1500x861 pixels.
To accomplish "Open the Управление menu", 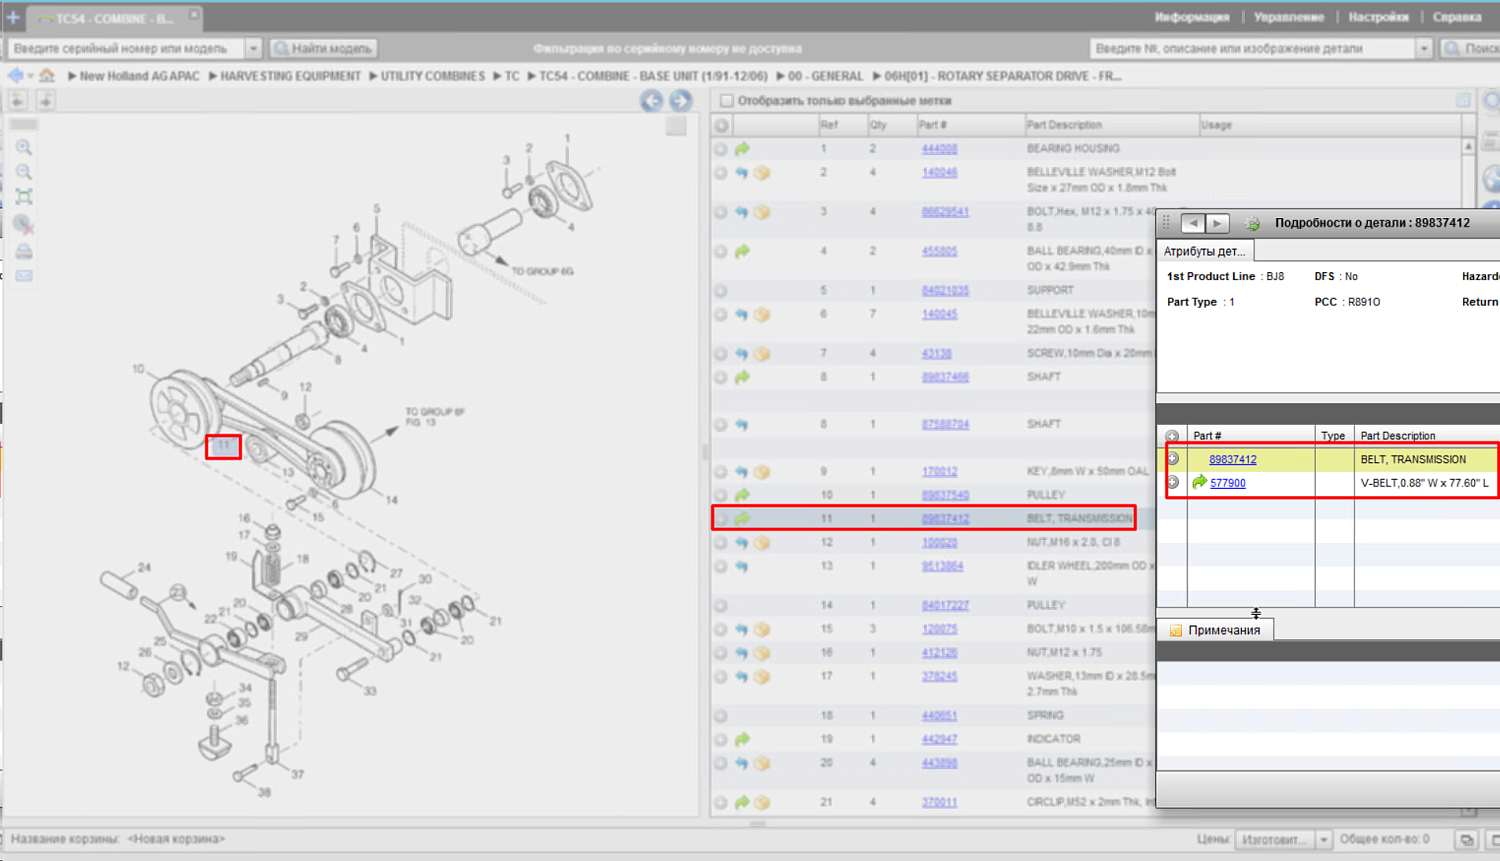I will pyautogui.click(x=1289, y=17).
